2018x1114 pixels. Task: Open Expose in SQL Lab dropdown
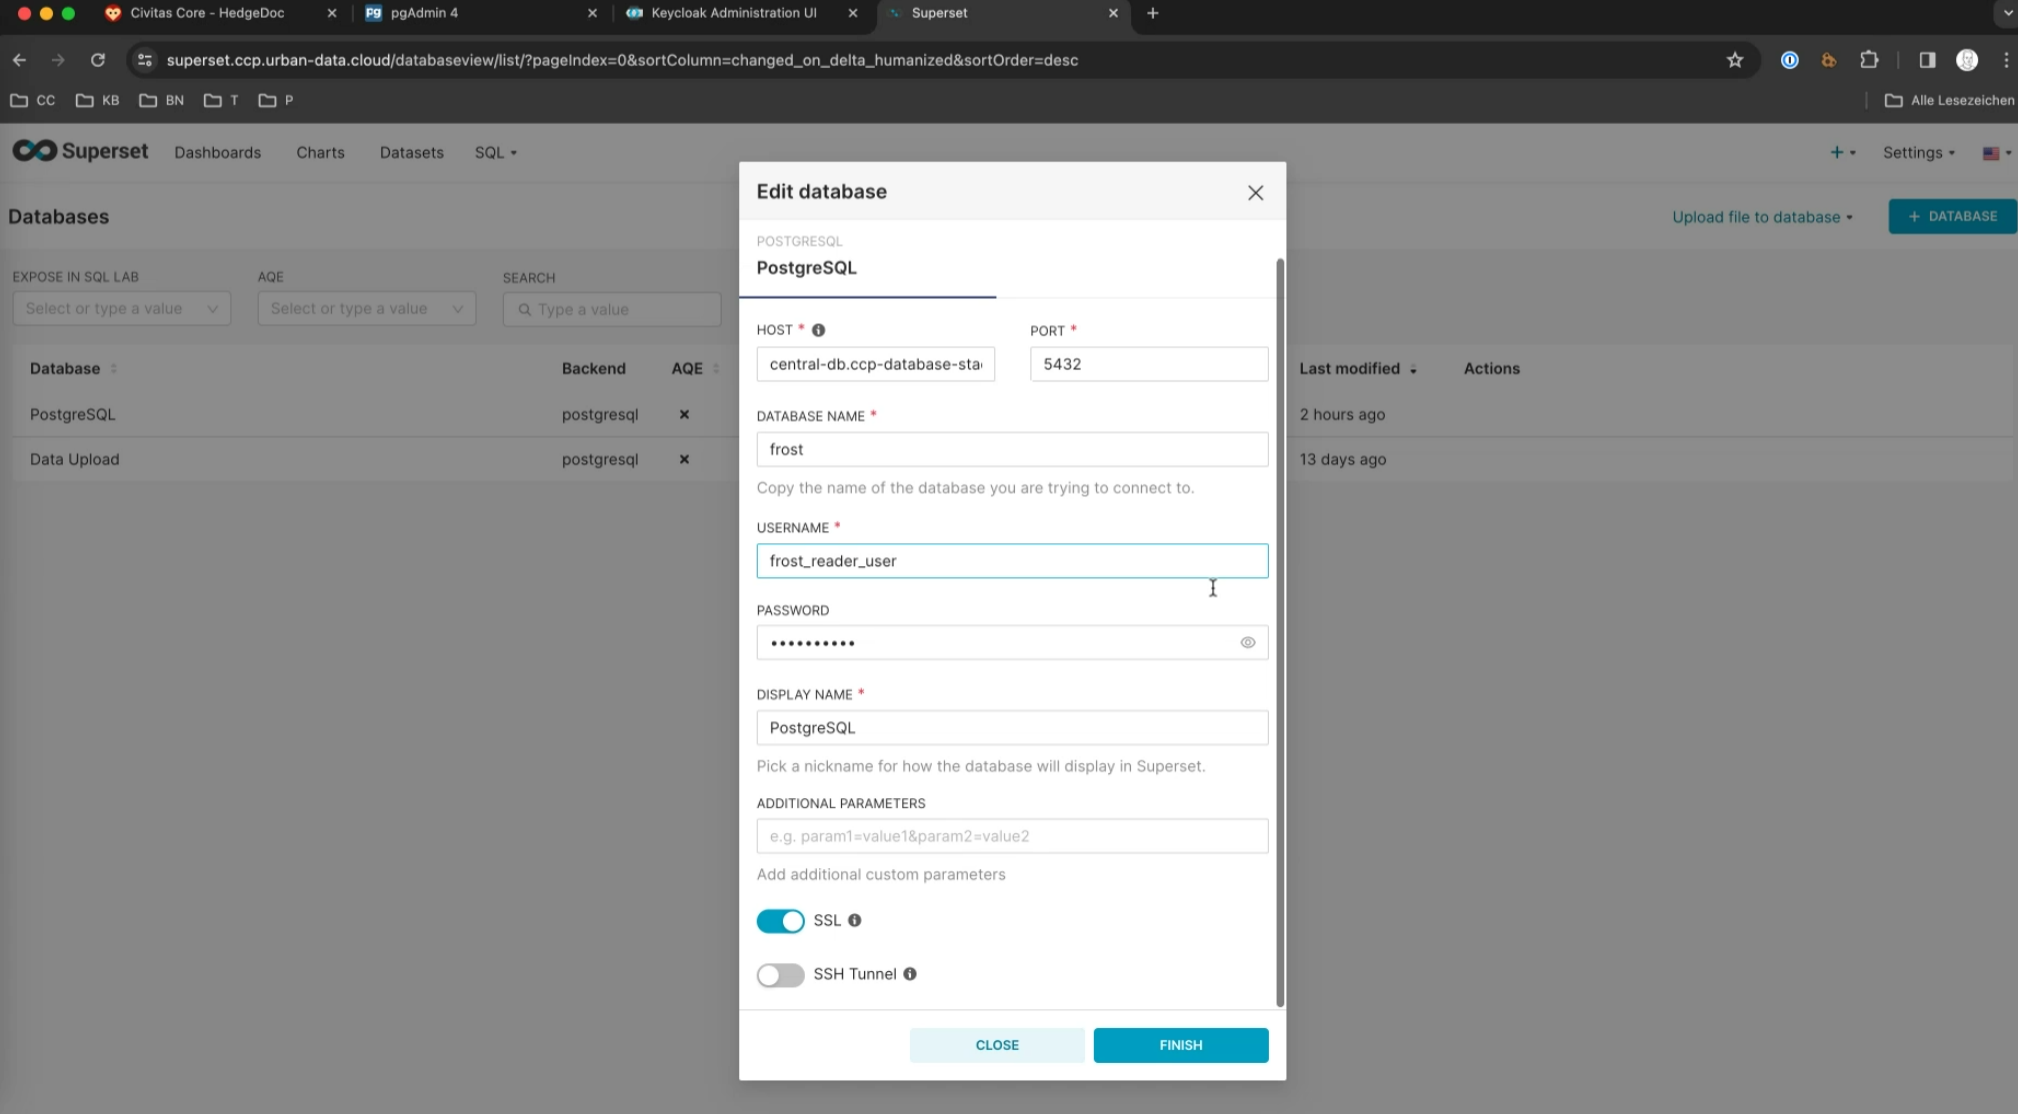[121, 308]
